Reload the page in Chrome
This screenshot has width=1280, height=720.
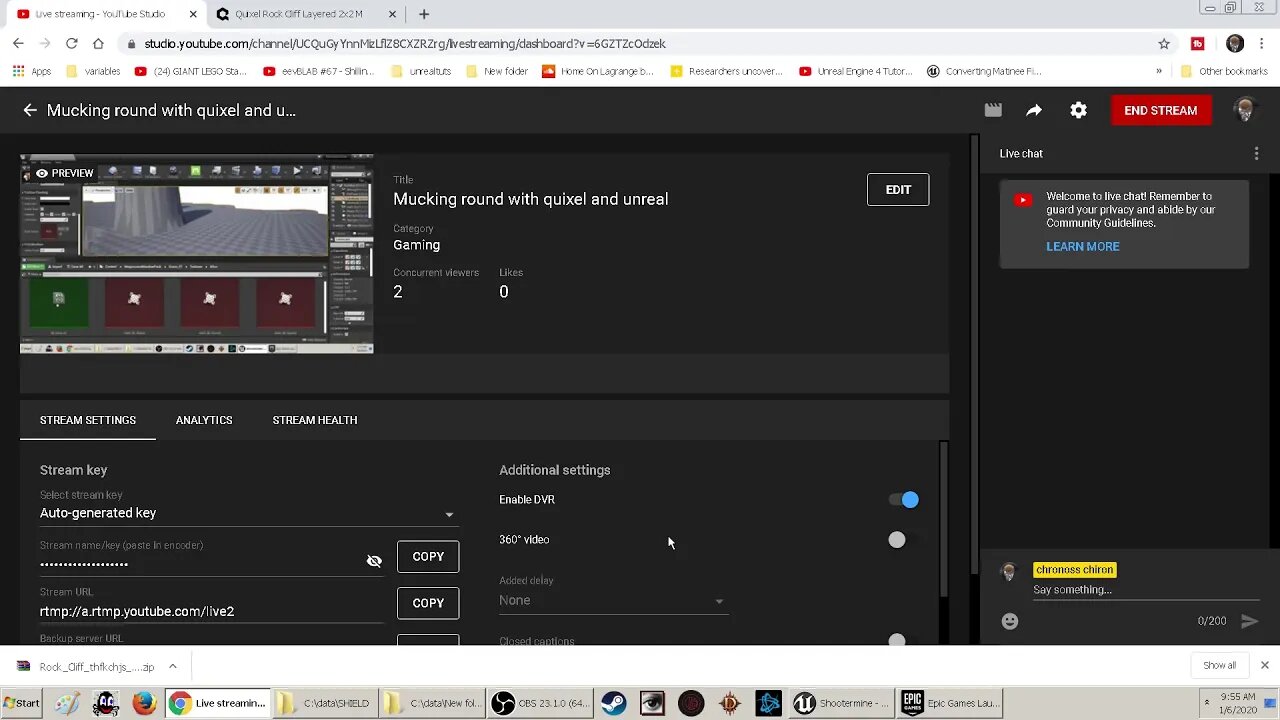(x=71, y=43)
